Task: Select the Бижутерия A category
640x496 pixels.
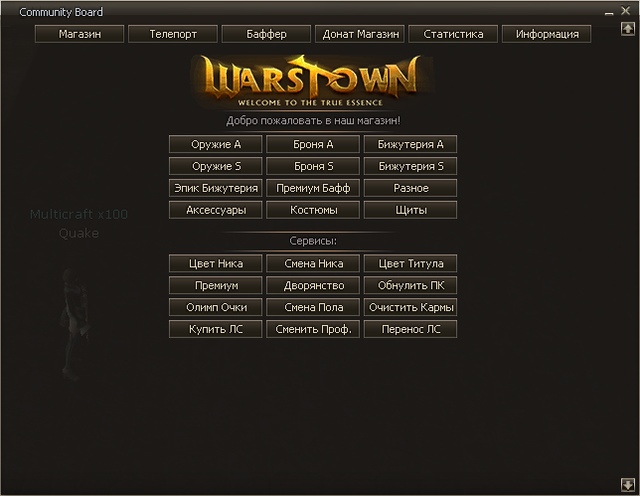Action: point(410,144)
